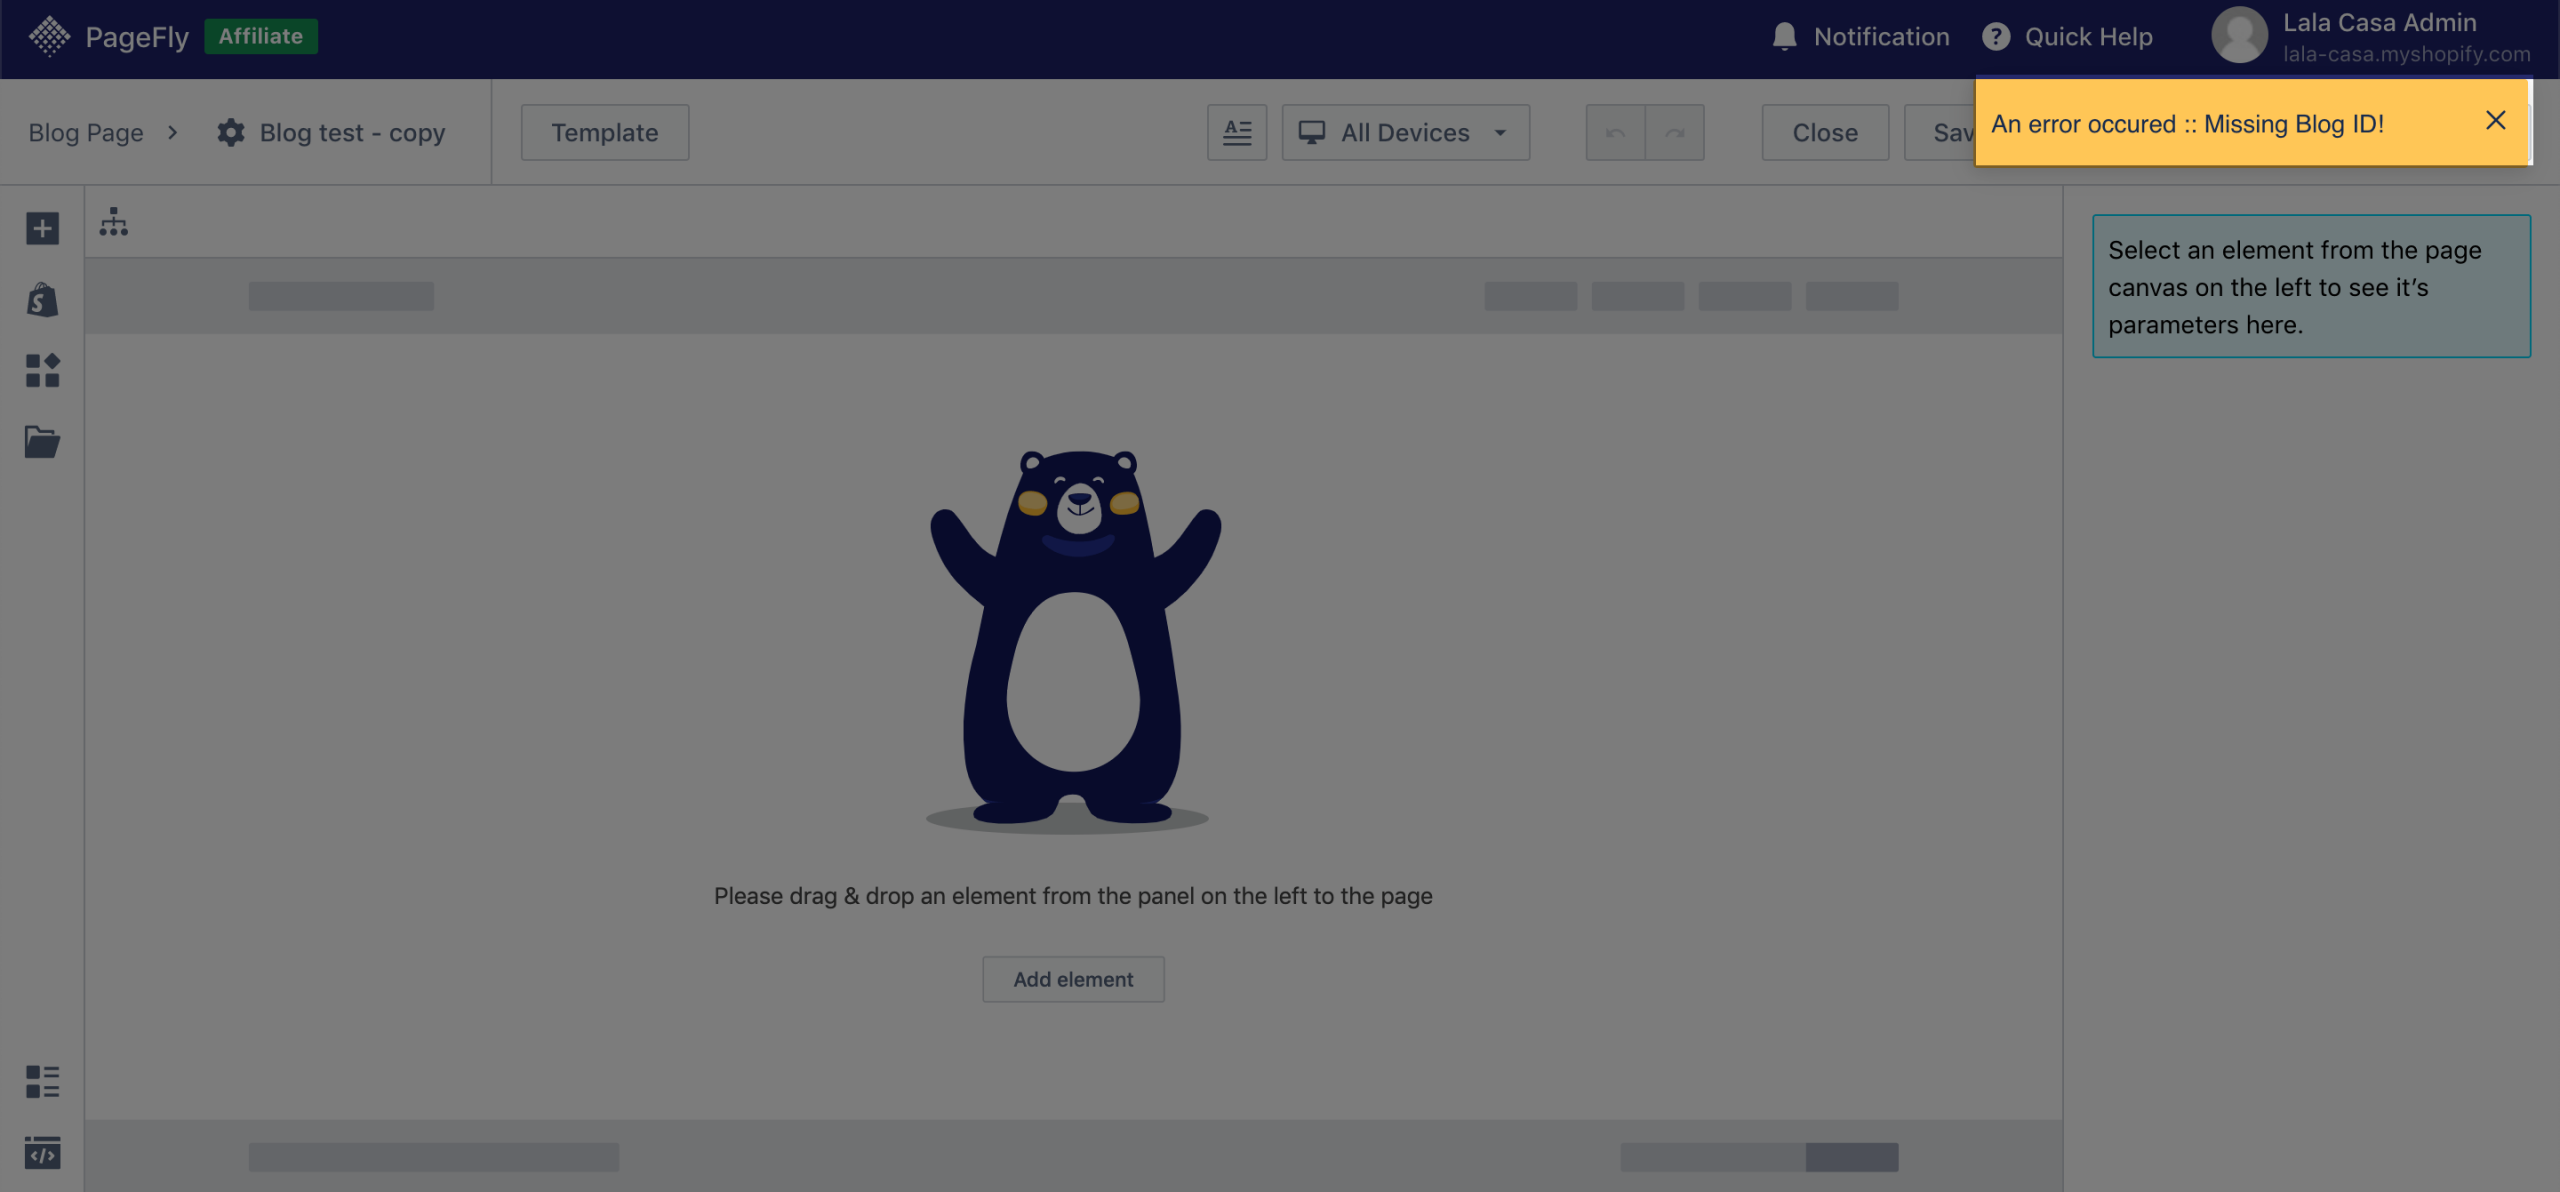The image size is (2560, 1192).
Task: Click lala-casa.myshopify.com store name
Action: pyautogui.click(x=2406, y=54)
